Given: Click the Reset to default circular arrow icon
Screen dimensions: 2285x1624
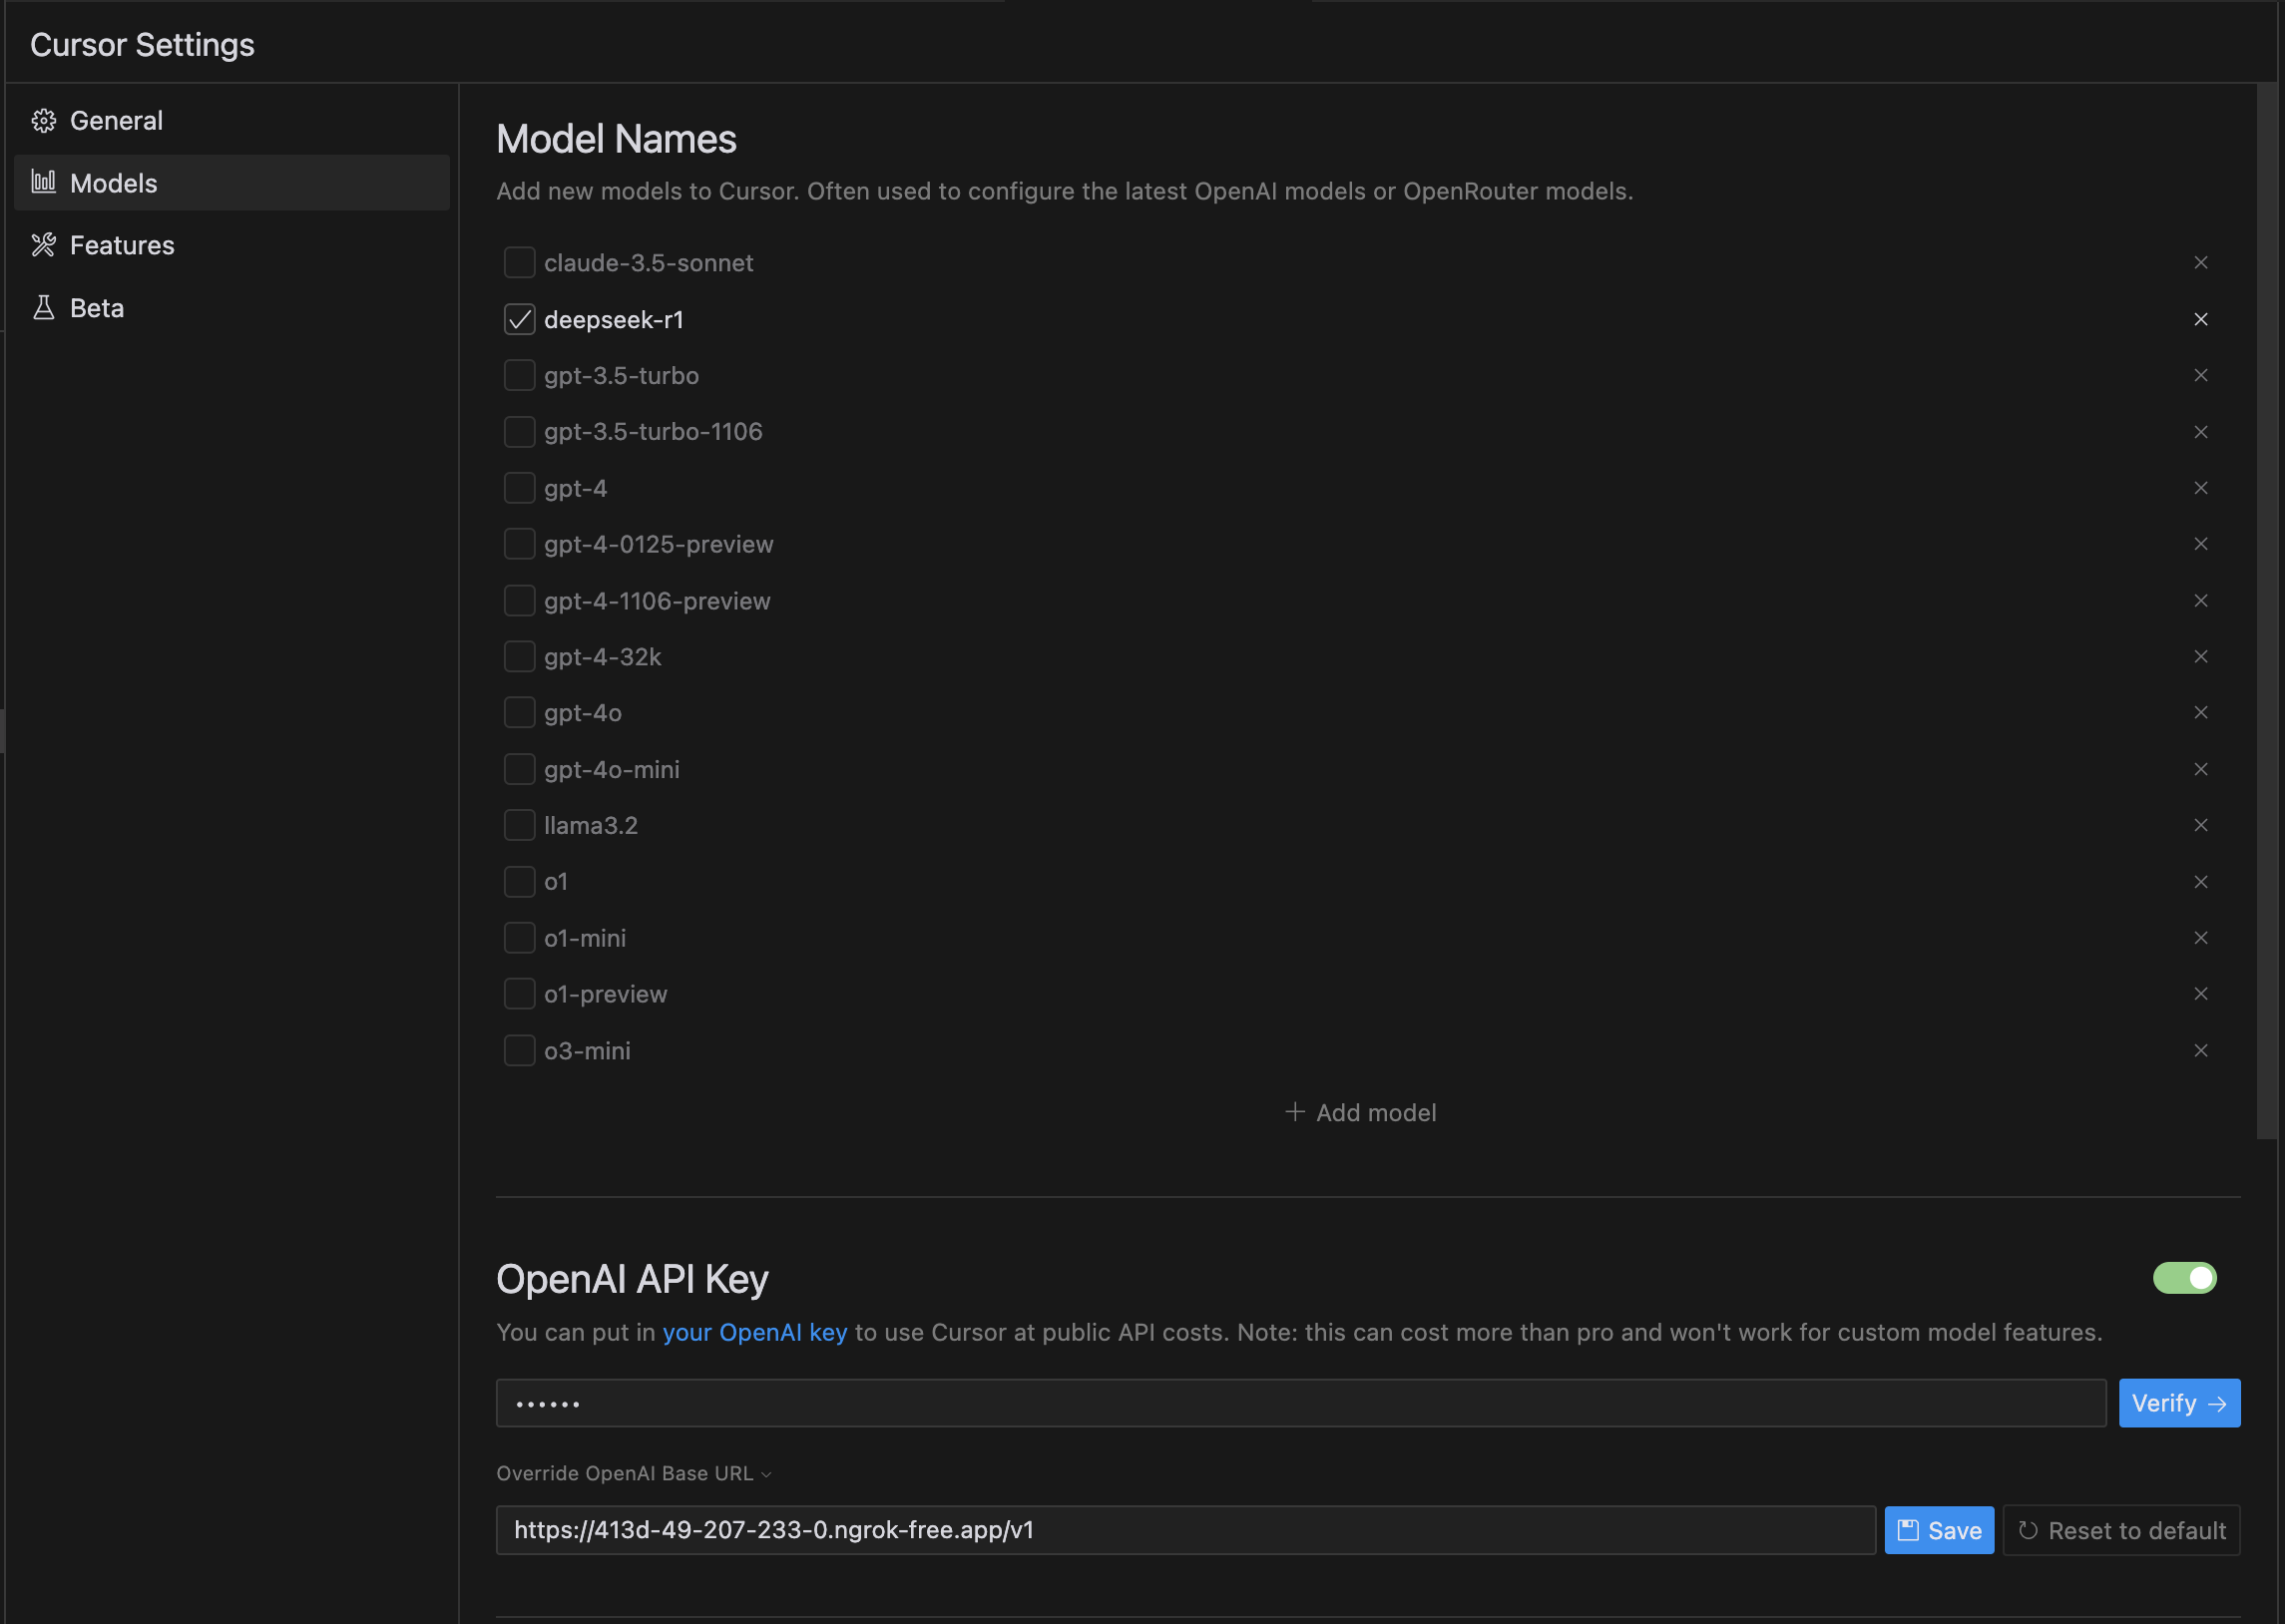Looking at the screenshot, I should pyautogui.click(x=2028, y=1529).
